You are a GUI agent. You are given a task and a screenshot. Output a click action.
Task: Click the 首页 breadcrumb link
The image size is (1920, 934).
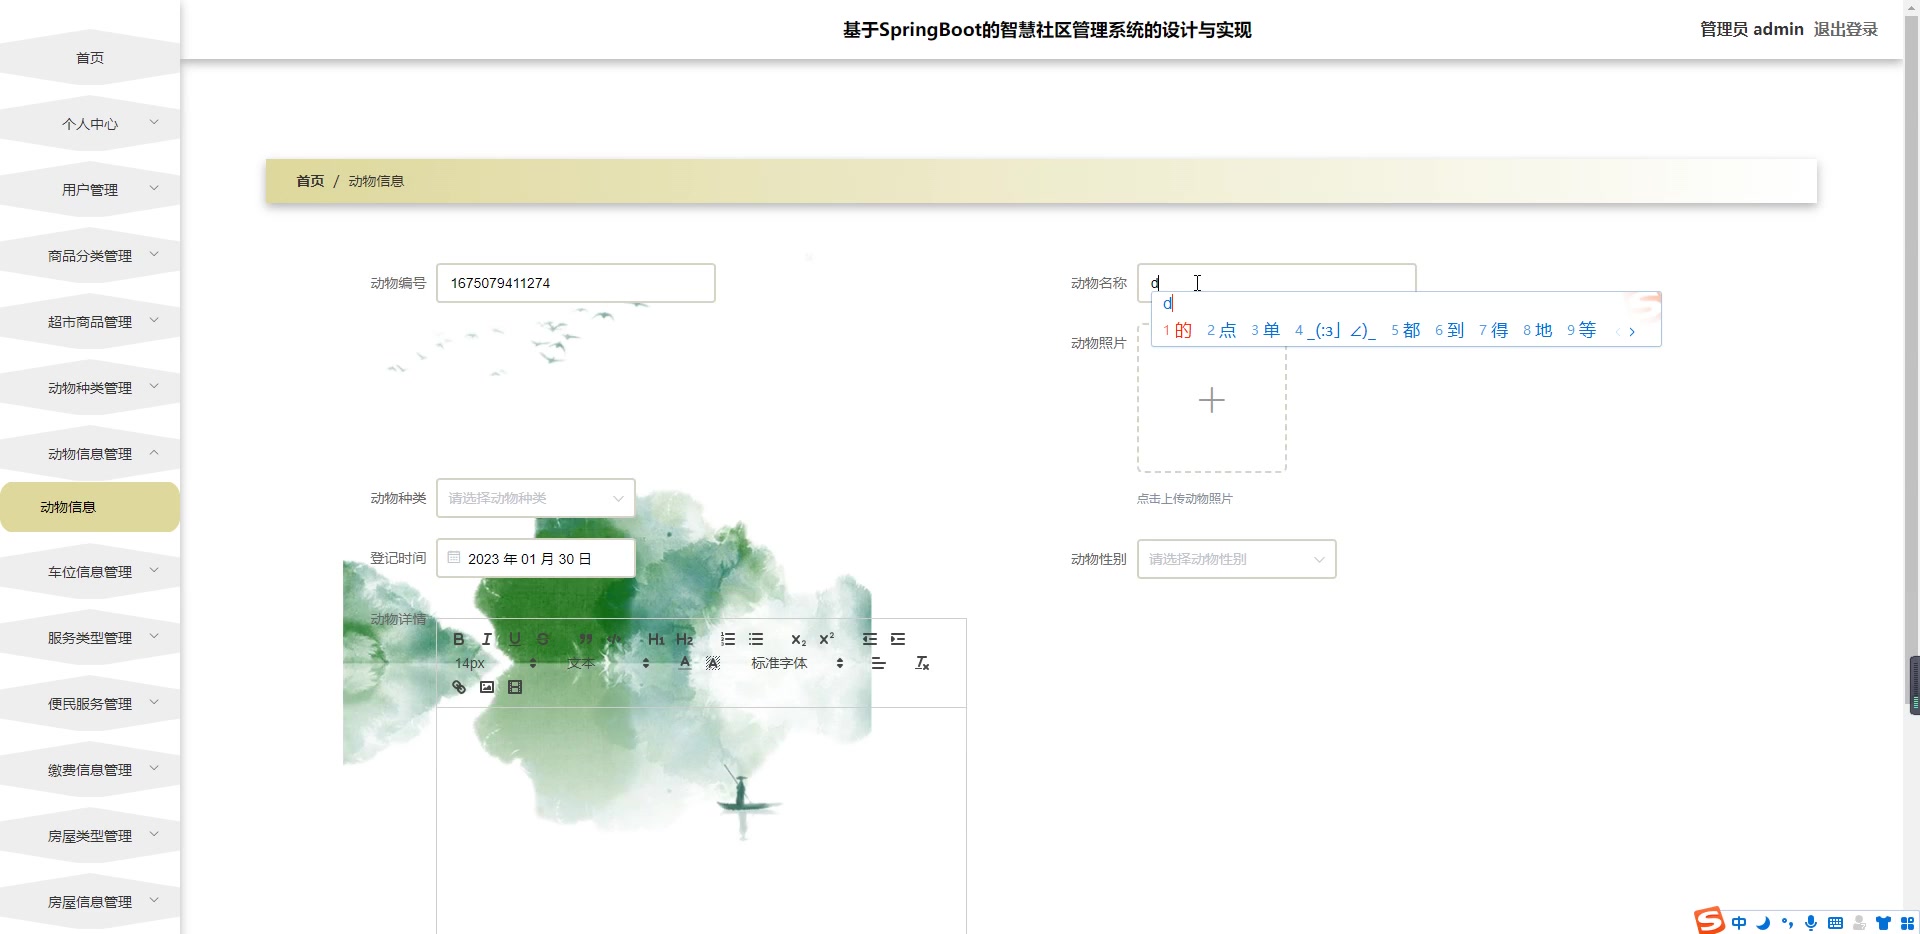(x=310, y=181)
